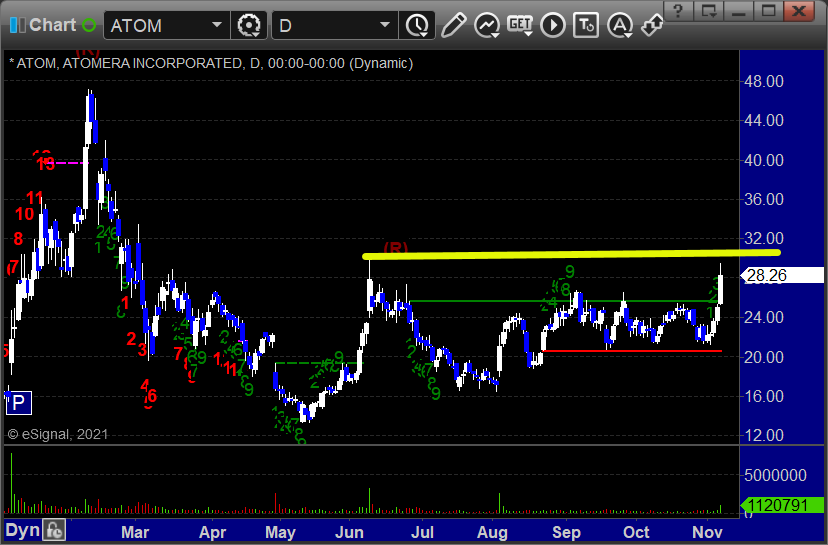Expand the interval dropdown arrow
Image resolution: width=828 pixels, height=545 pixels.
coord(385,25)
